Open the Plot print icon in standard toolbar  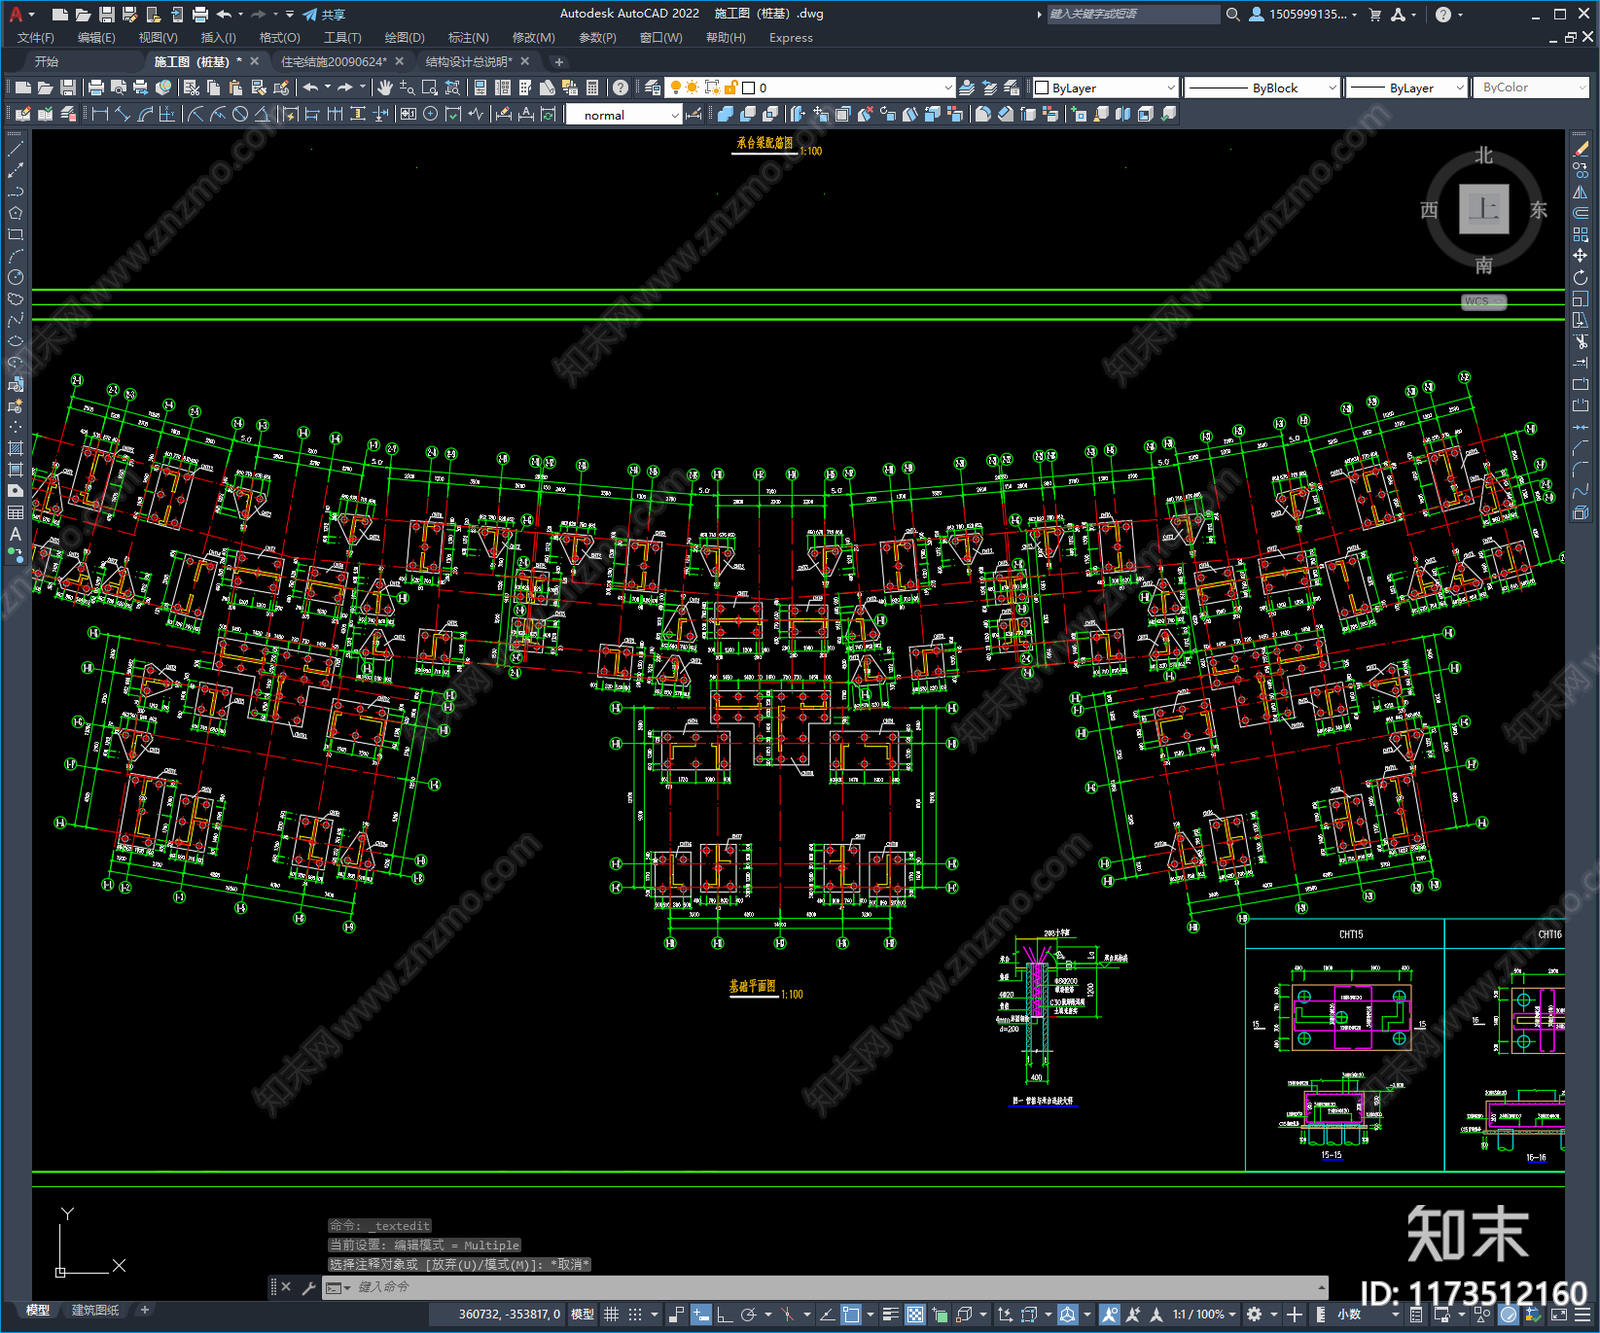tap(96, 88)
